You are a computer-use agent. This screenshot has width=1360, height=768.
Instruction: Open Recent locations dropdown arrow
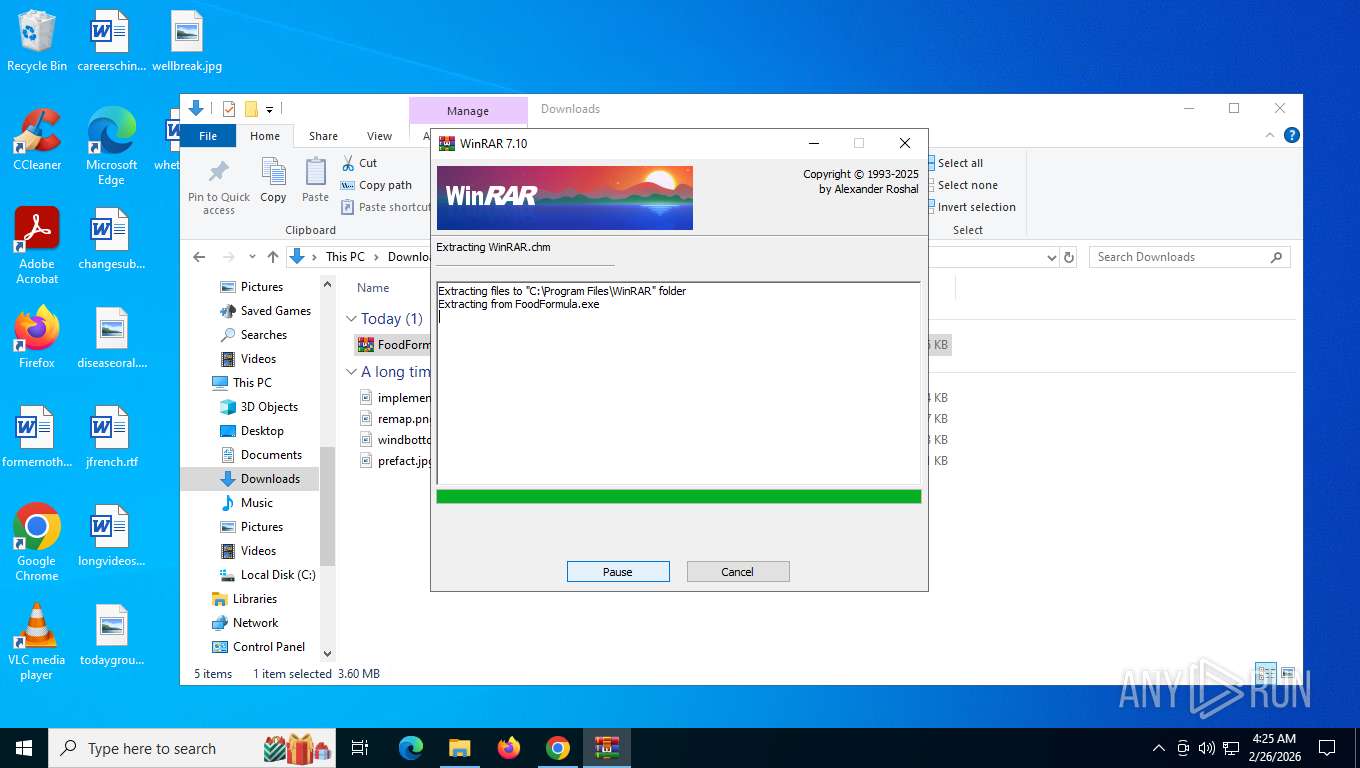(x=252, y=257)
